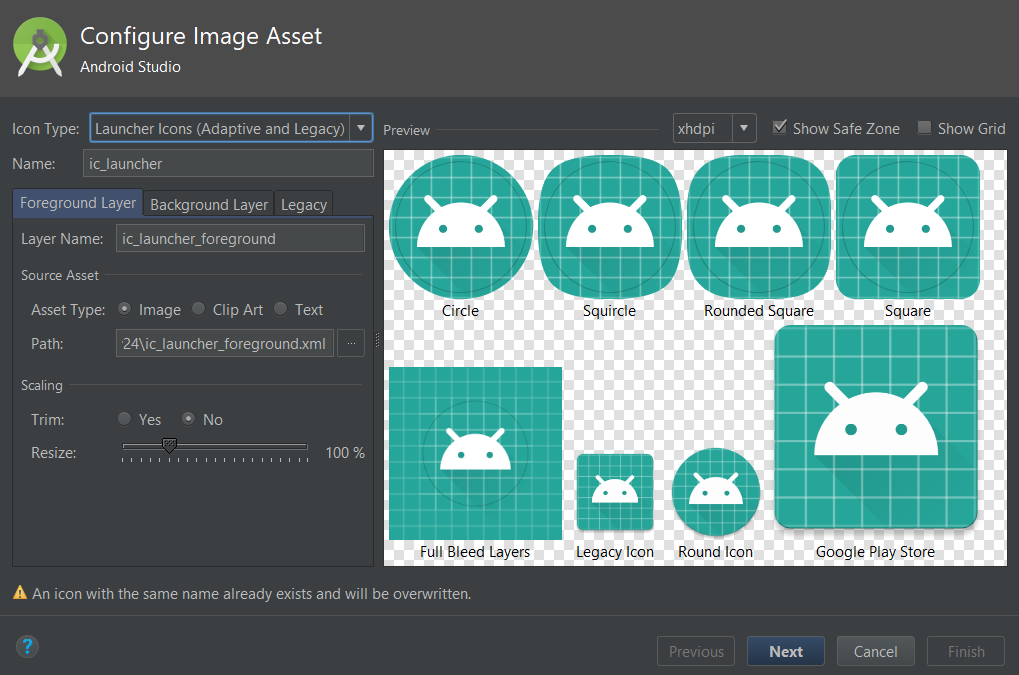Open help with the question mark icon
Screen dimensions: 1019x675
(27, 646)
